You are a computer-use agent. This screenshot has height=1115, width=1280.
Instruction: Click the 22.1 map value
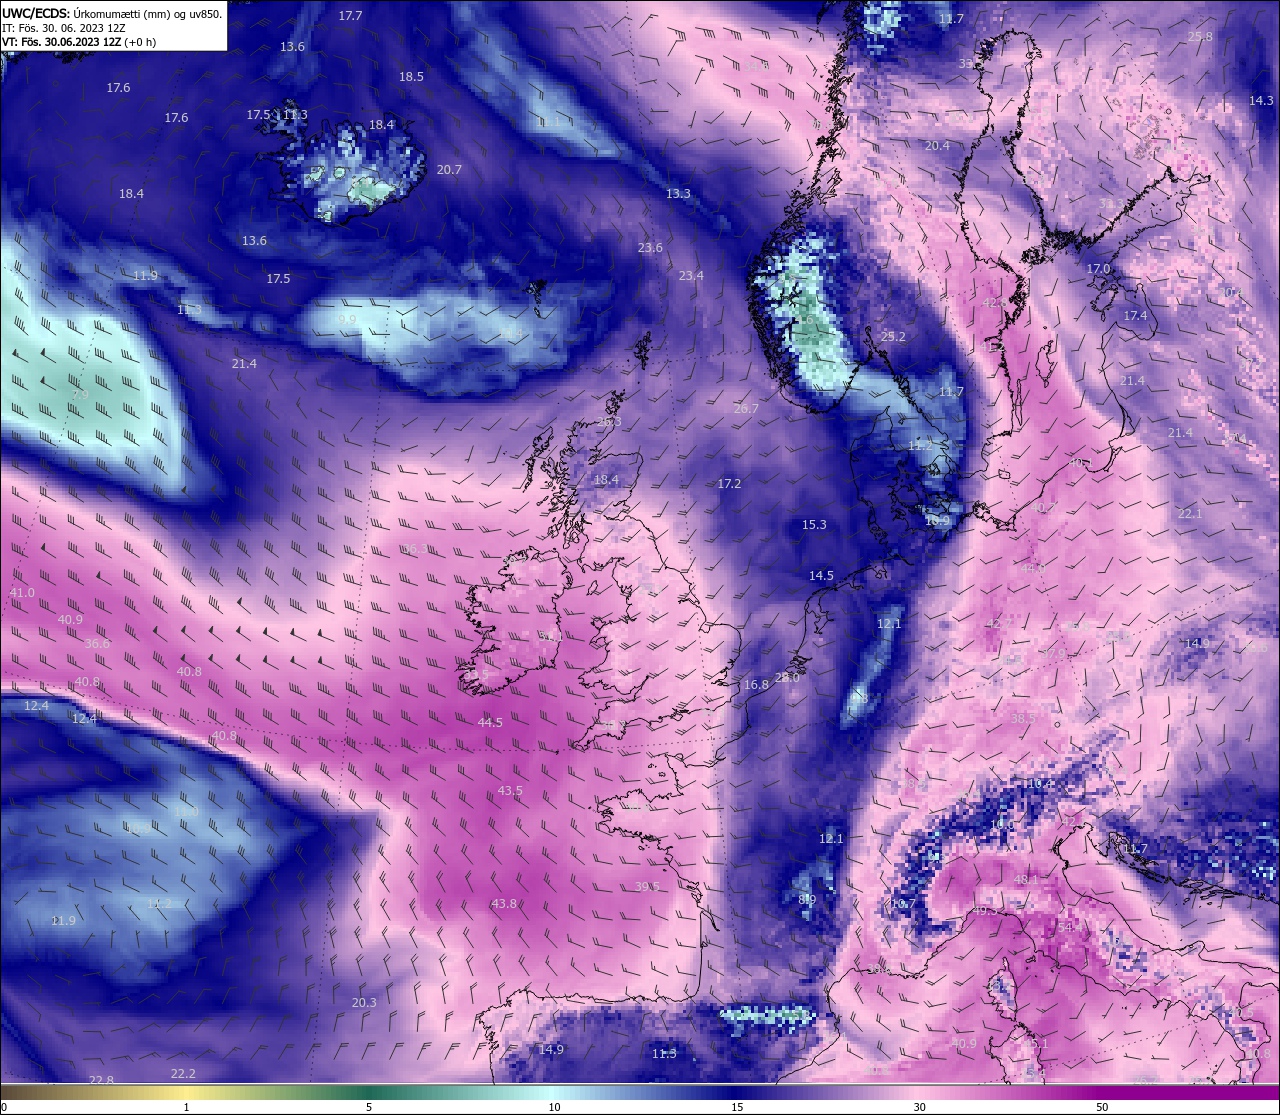1190,514
